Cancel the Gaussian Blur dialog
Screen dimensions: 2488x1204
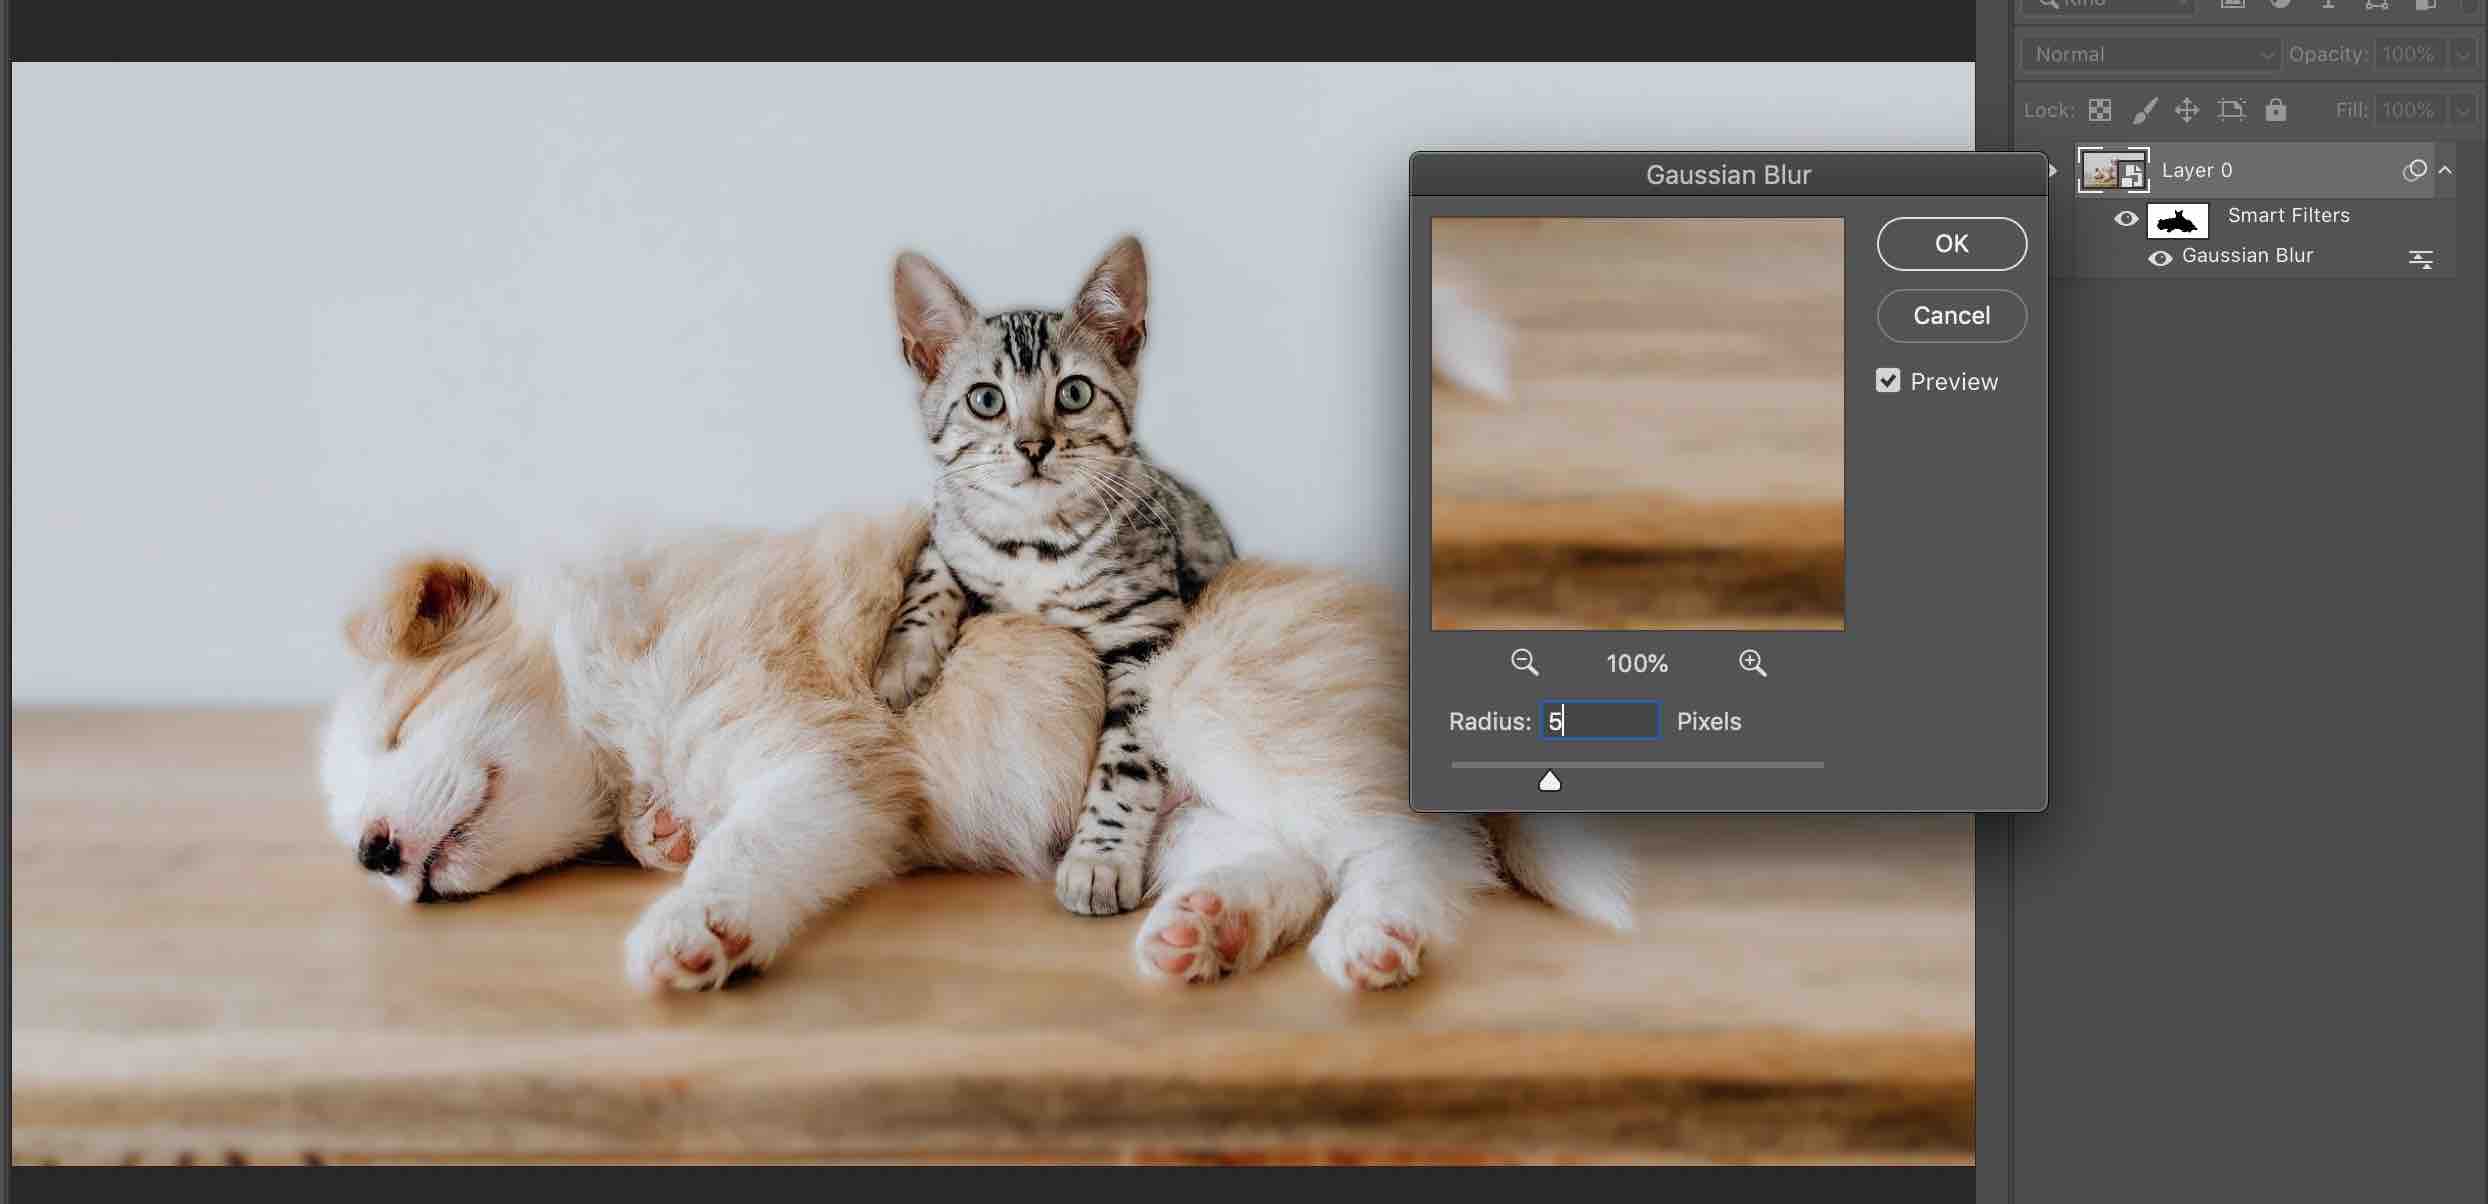click(x=1951, y=316)
